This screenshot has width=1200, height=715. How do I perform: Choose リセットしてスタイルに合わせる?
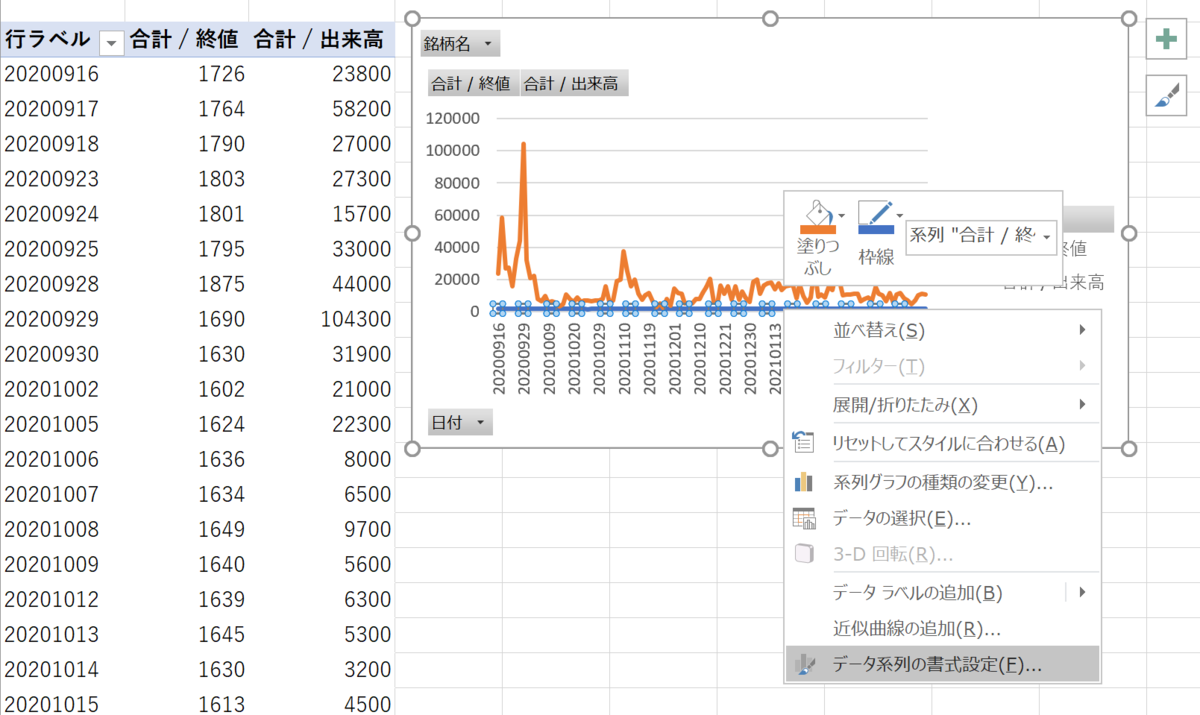pyautogui.click(x=942, y=443)
